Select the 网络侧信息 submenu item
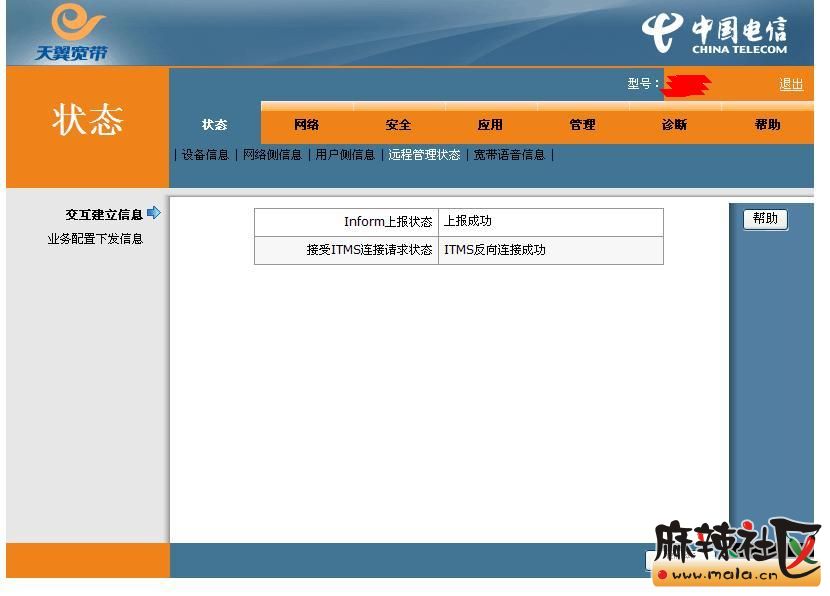 (x=272, y=155)
